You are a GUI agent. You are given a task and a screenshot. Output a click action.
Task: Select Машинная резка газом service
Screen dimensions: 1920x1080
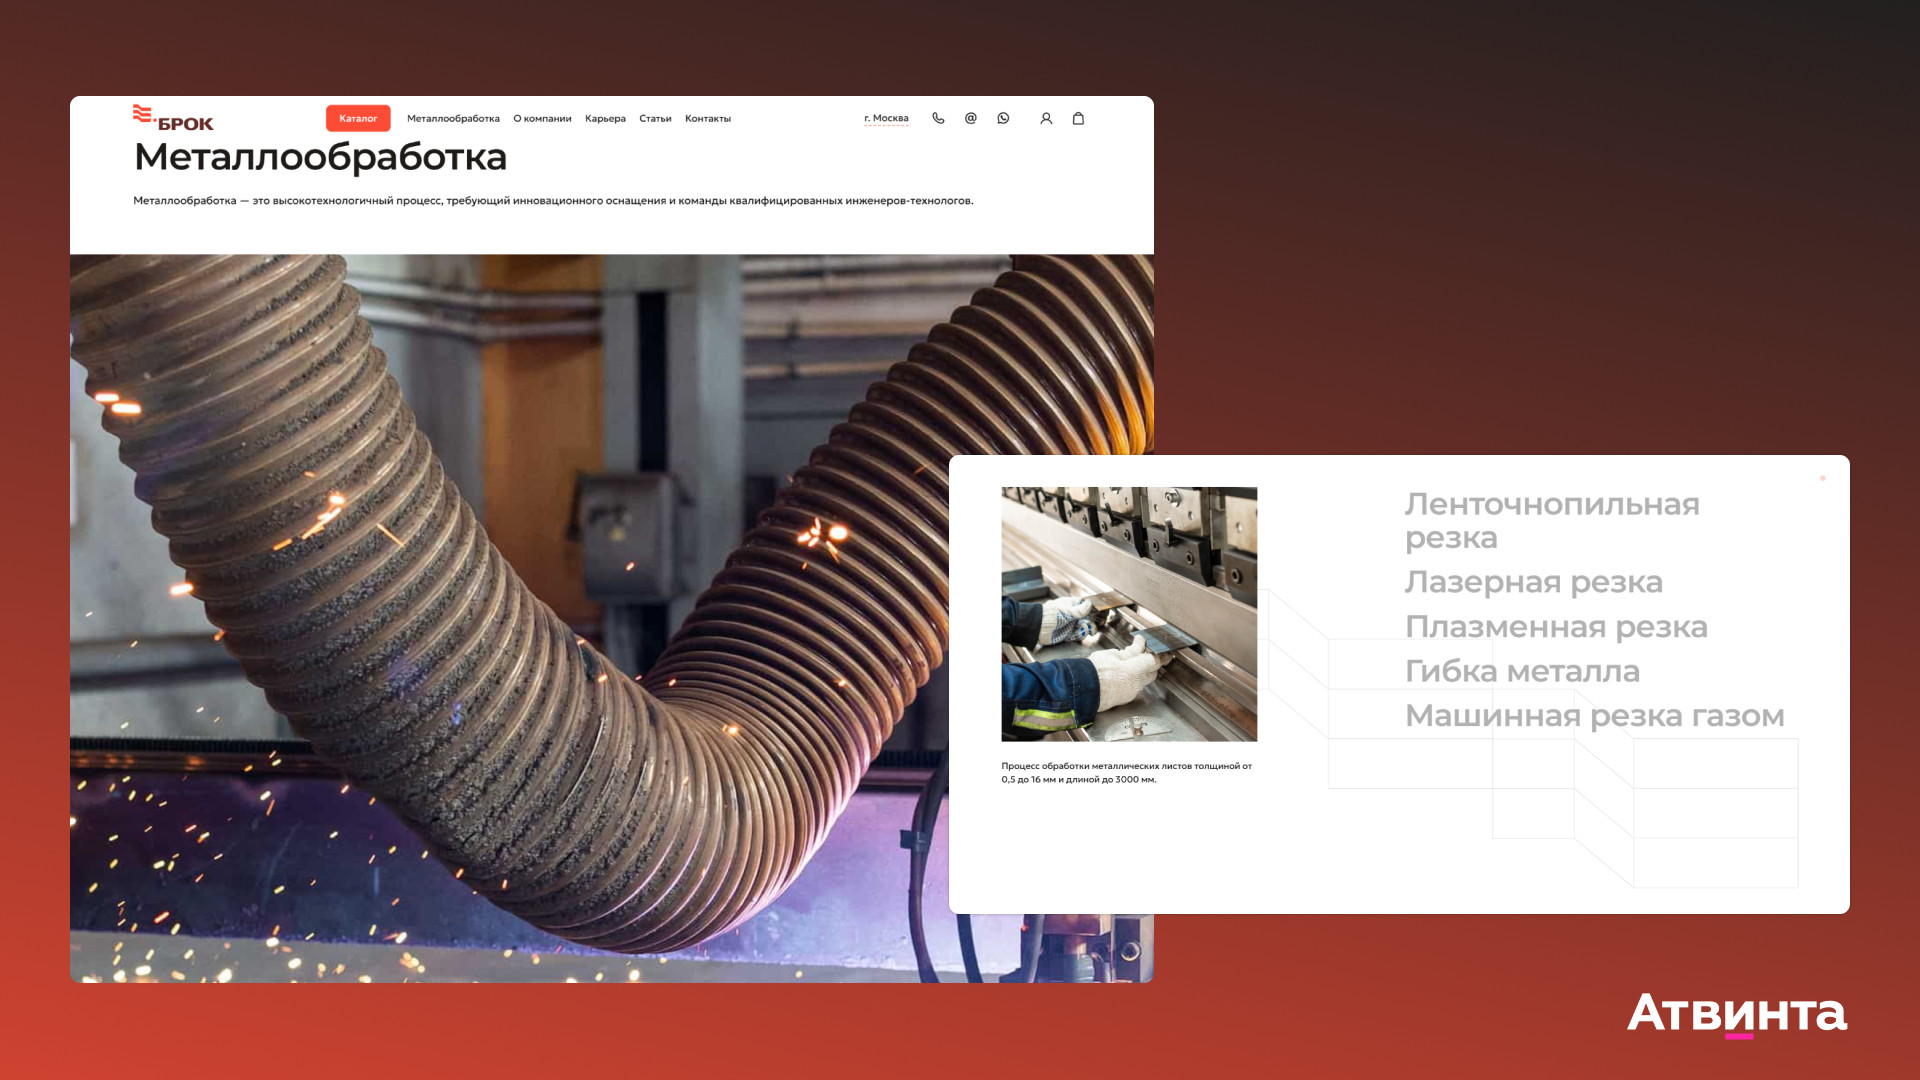point(1594,715)
